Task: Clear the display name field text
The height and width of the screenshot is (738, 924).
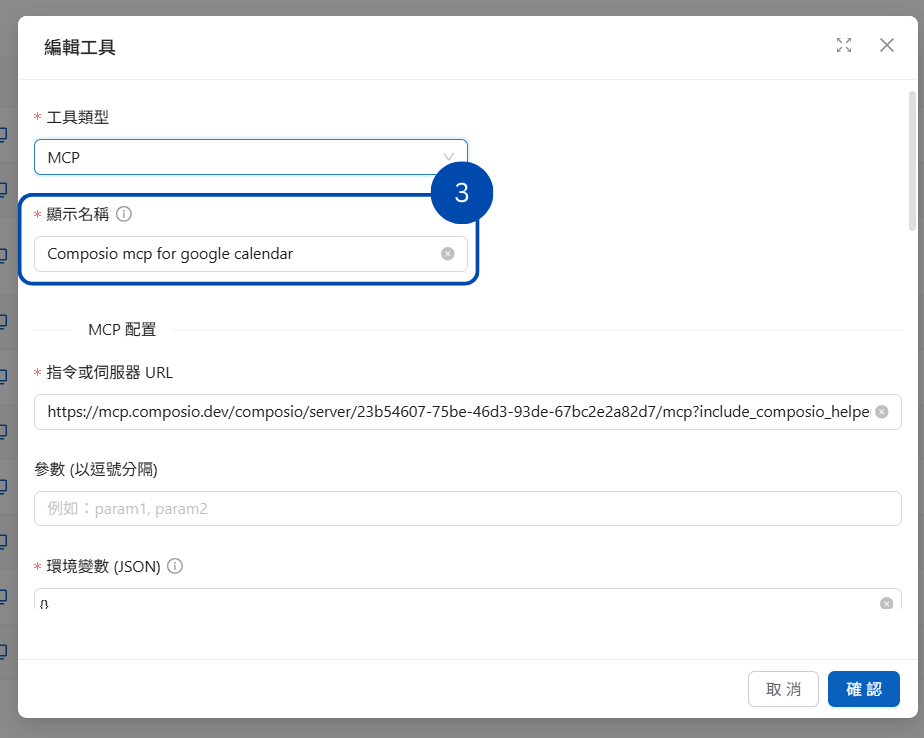Action: click(x=448, y=254)
